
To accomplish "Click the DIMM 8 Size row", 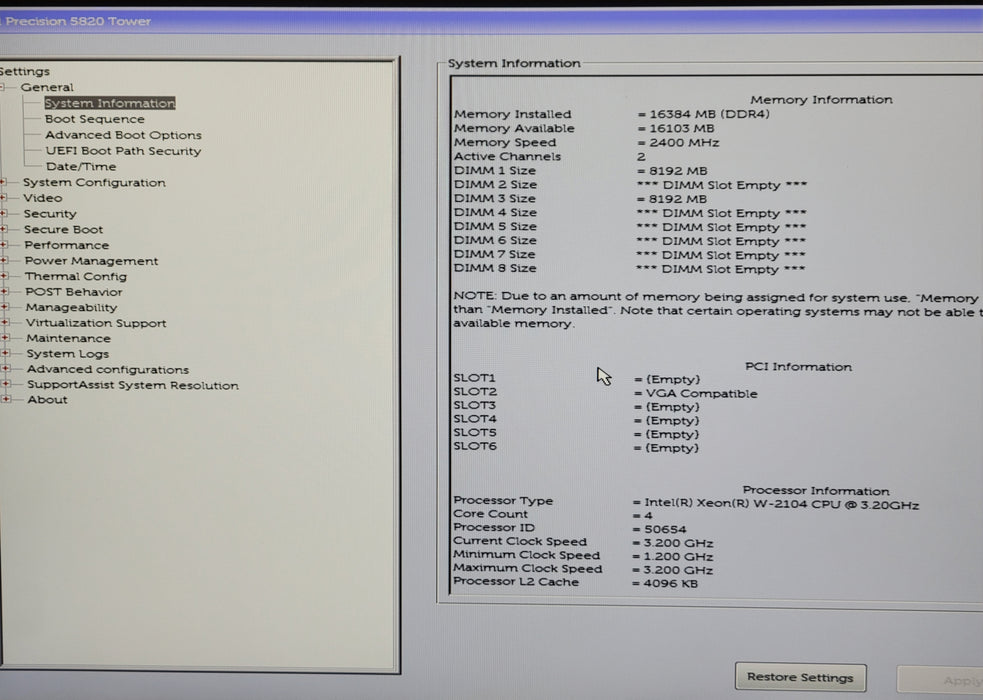I will [x=629, y=269].
